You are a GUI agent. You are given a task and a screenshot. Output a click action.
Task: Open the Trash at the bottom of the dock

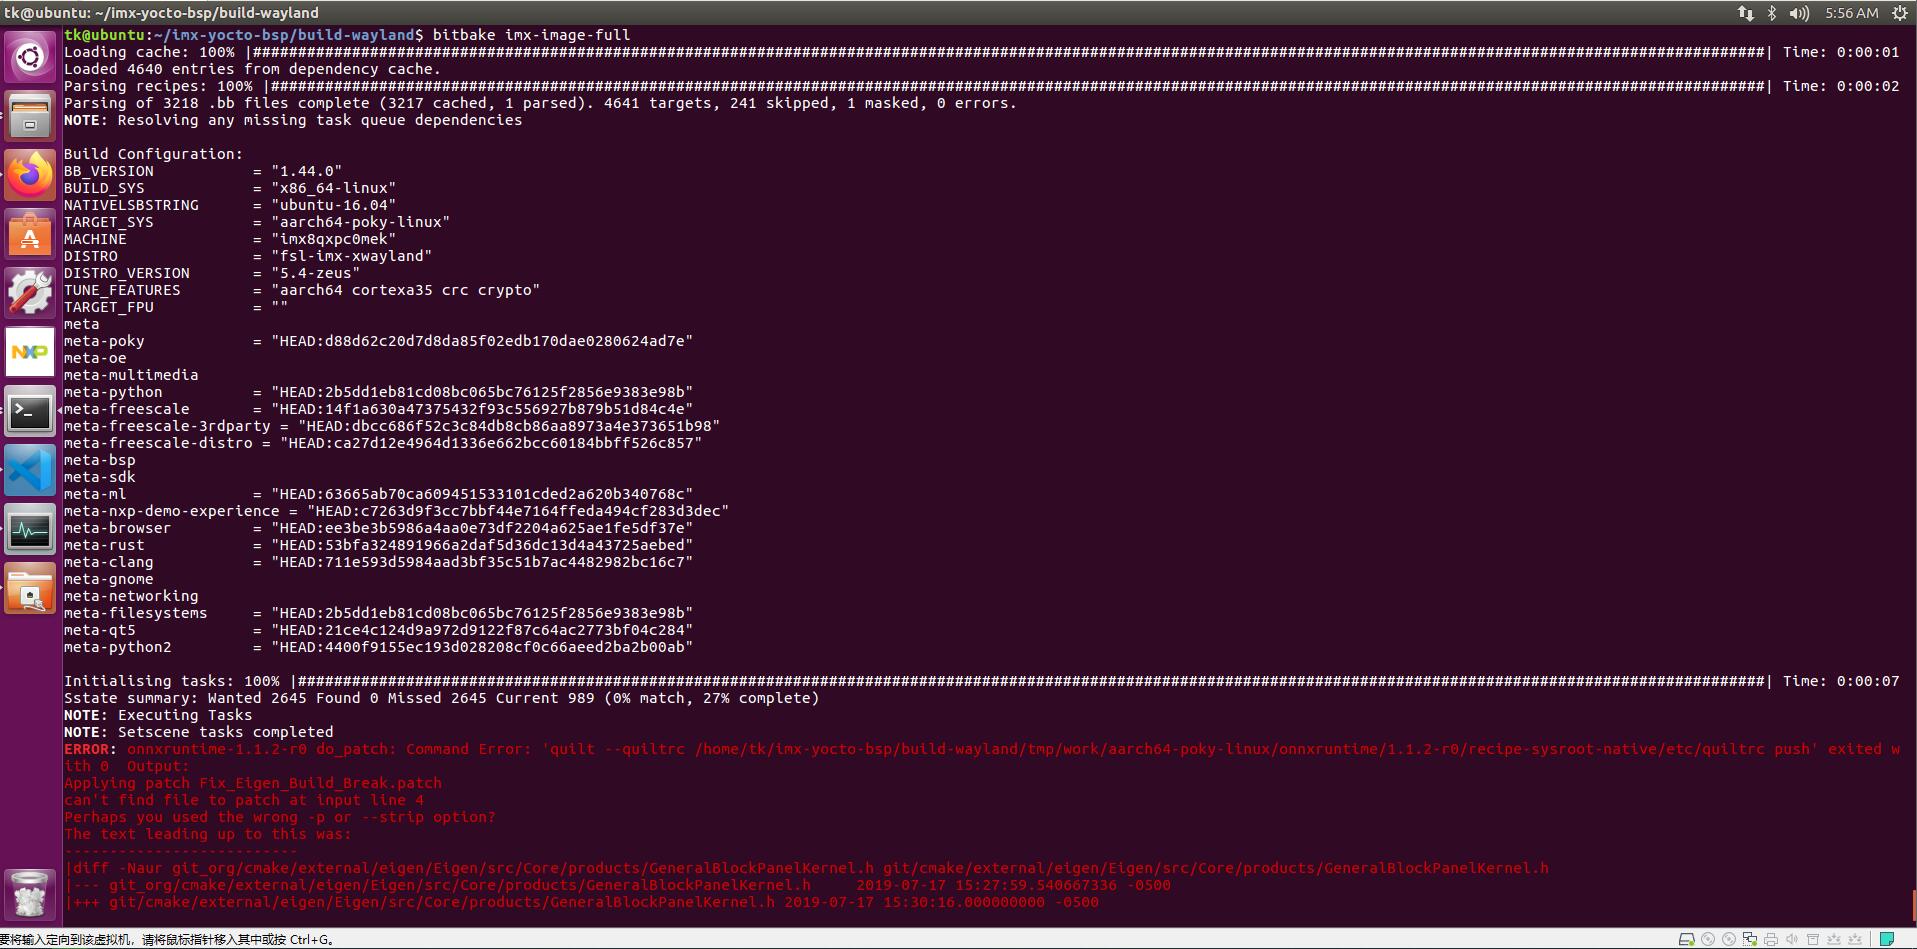30,893
